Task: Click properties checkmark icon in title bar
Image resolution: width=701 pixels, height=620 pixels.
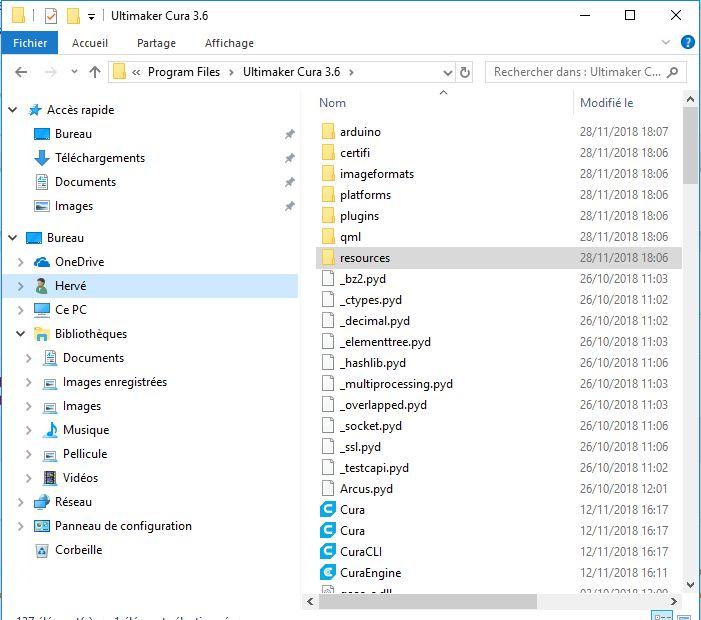Action: click(x=51, y=16)
